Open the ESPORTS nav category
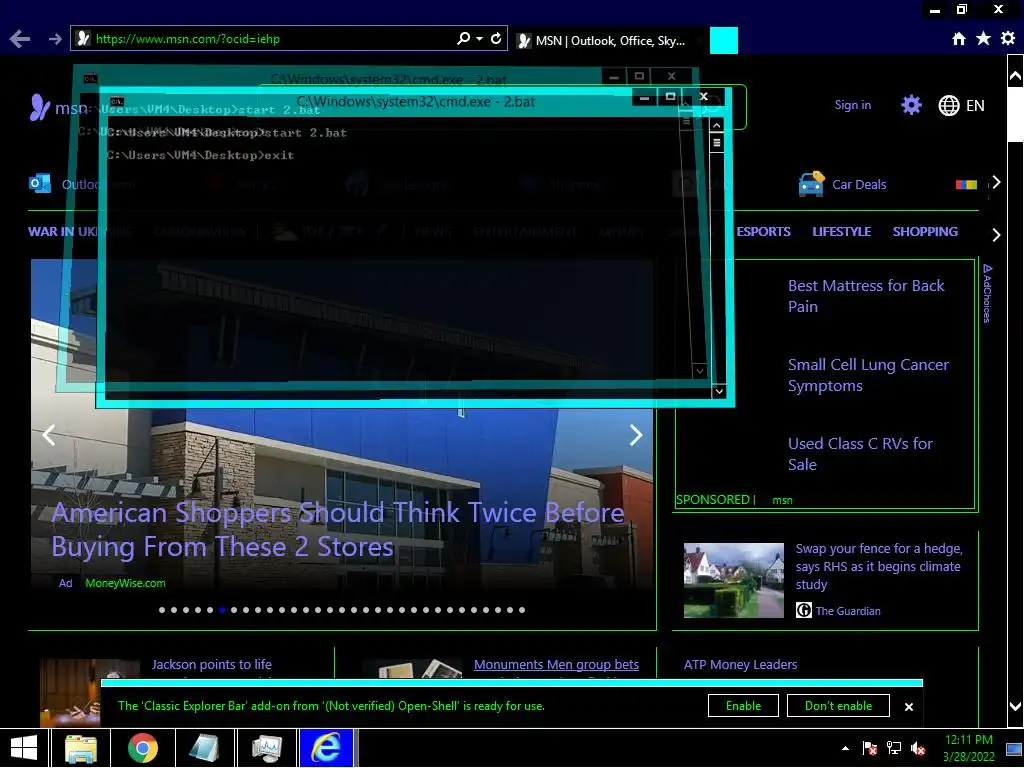This screenshot has width=1024, height=768. (x=763, y=231)
